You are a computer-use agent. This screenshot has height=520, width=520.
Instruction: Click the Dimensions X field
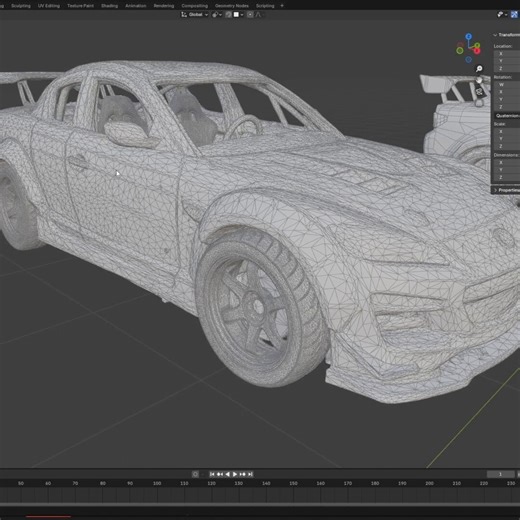(x=507, y=163)
